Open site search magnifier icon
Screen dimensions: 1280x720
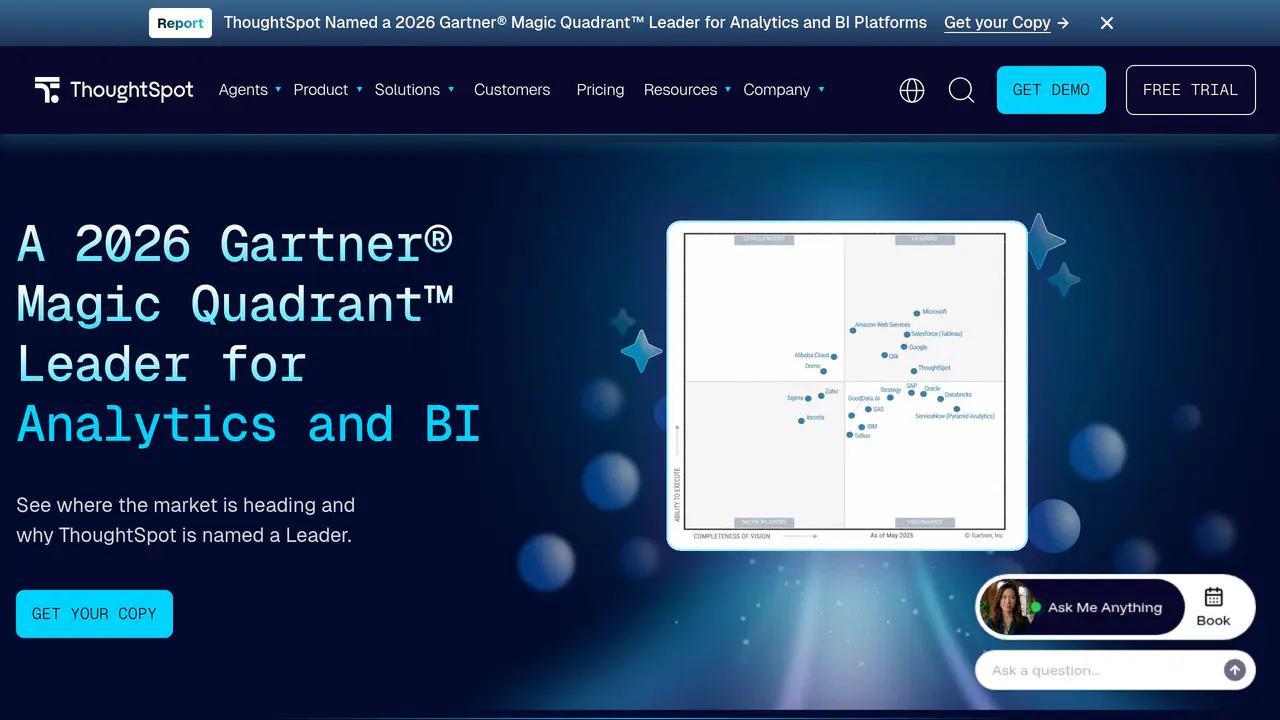(x=961, y=90)
